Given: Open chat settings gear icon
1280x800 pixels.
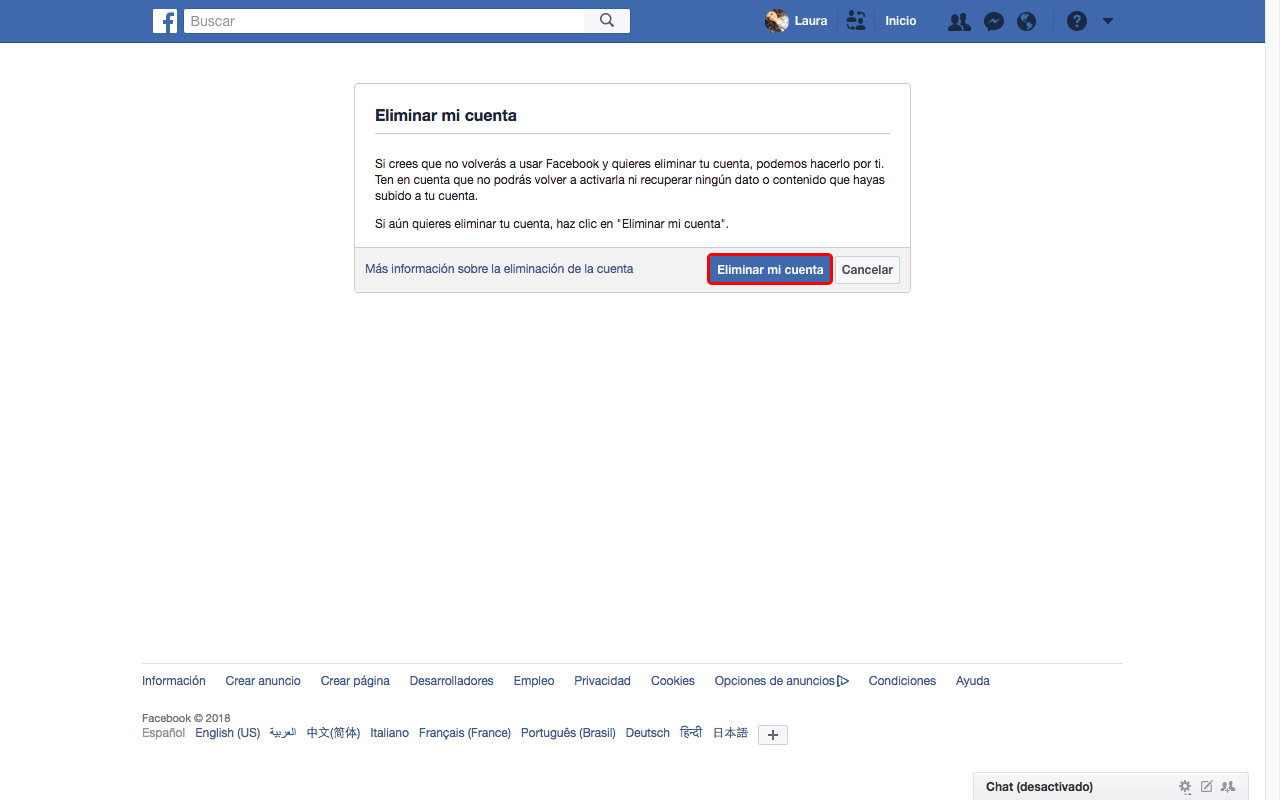Looking at the screenshot, I should pyautogui.click(x=1185, y=787).
